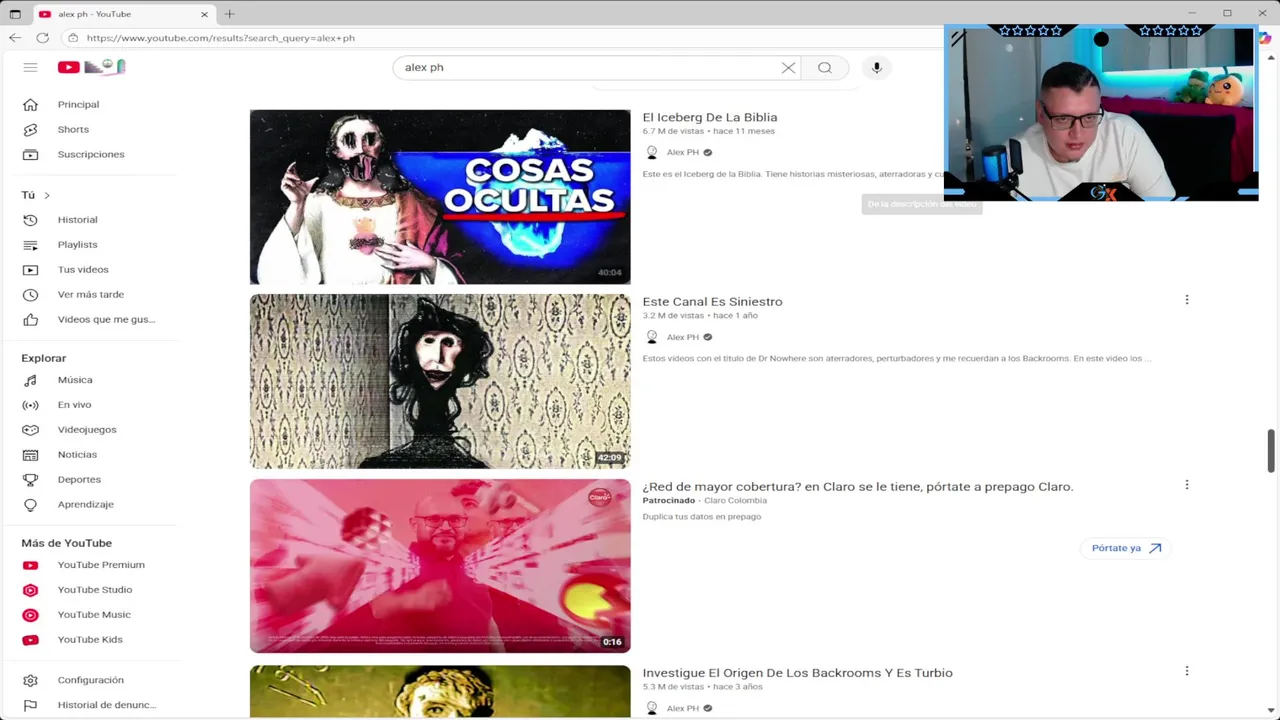Image resolution: width=1280 pixels, height=720 pixels.
Task: Open Configuración gear icon
Action: [30, 680]
